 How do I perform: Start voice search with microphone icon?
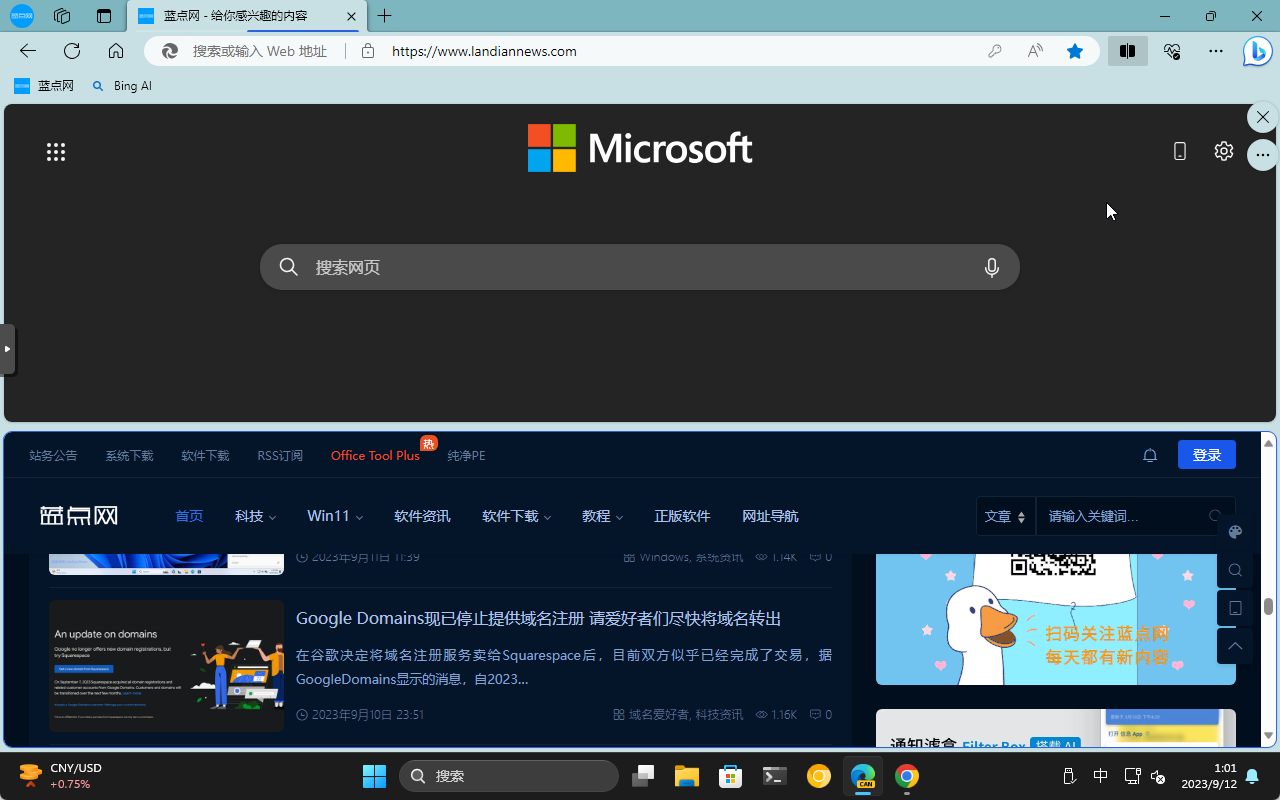coord(992,267)
